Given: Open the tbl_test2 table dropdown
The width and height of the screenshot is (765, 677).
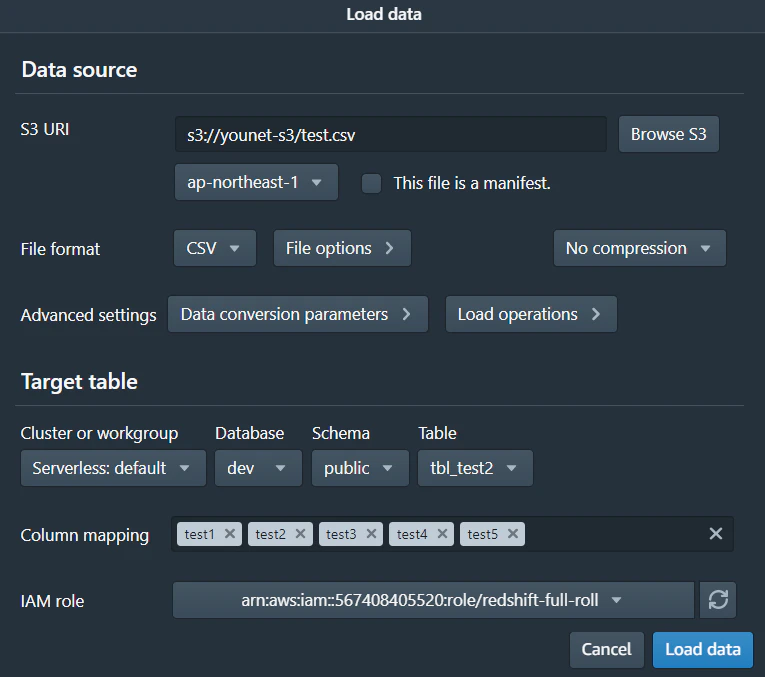Looking at the screenshot, I should tap(475, 468).
